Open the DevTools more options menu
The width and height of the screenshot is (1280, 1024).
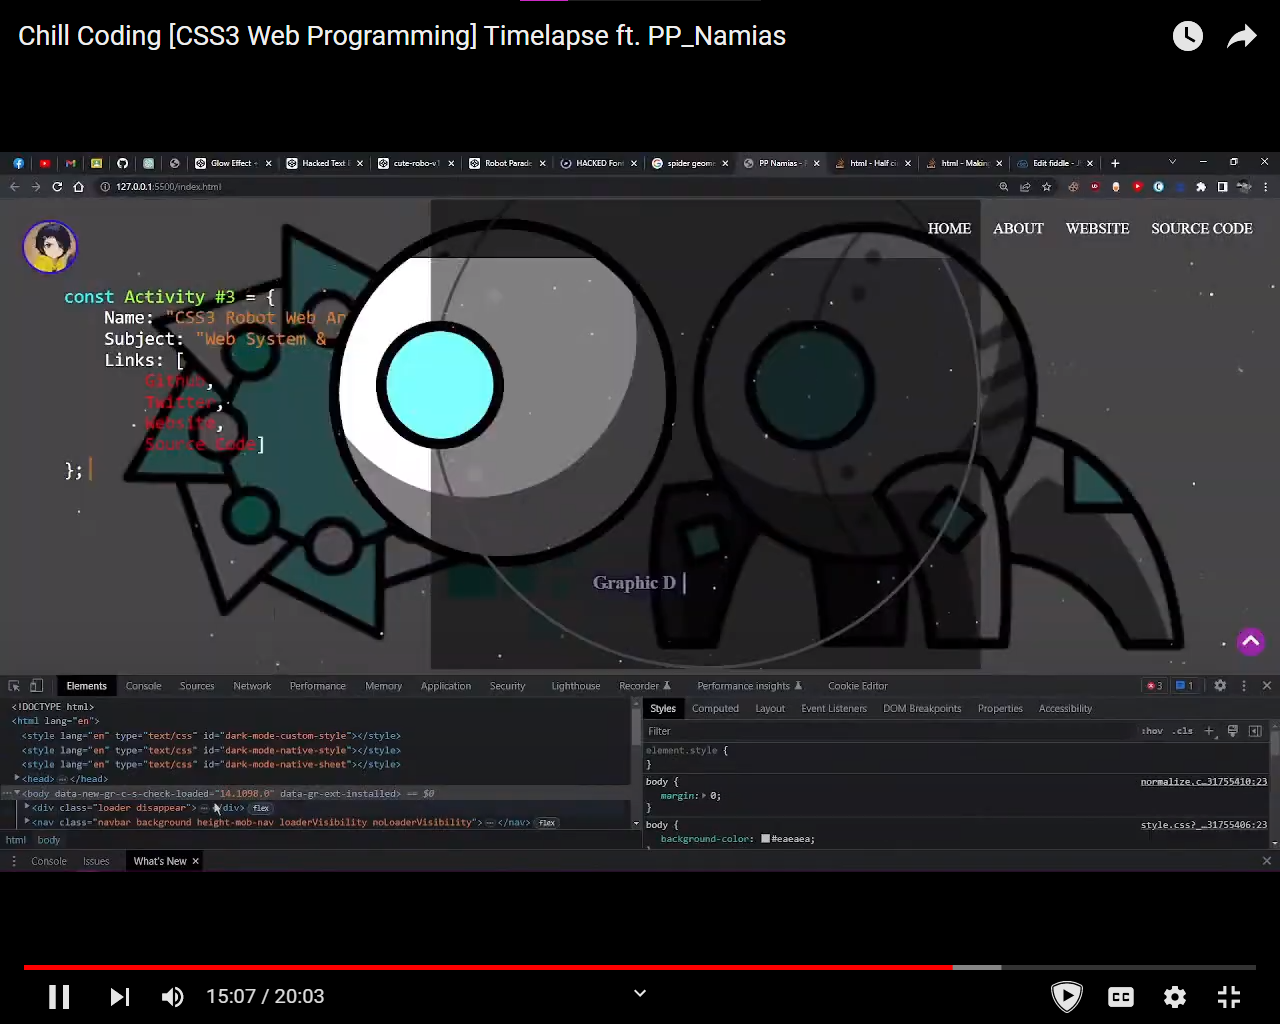point(1244,686)
